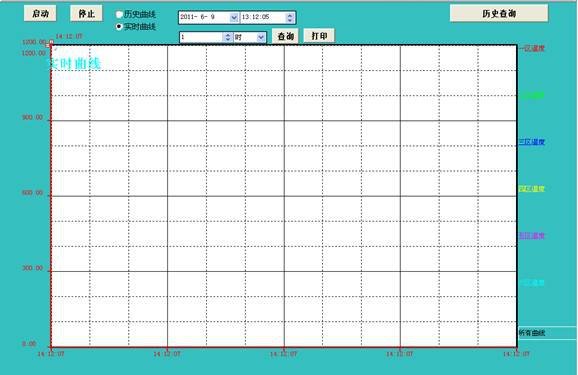
Task: Click the 启动 start button
Action: tap(40, 14)
